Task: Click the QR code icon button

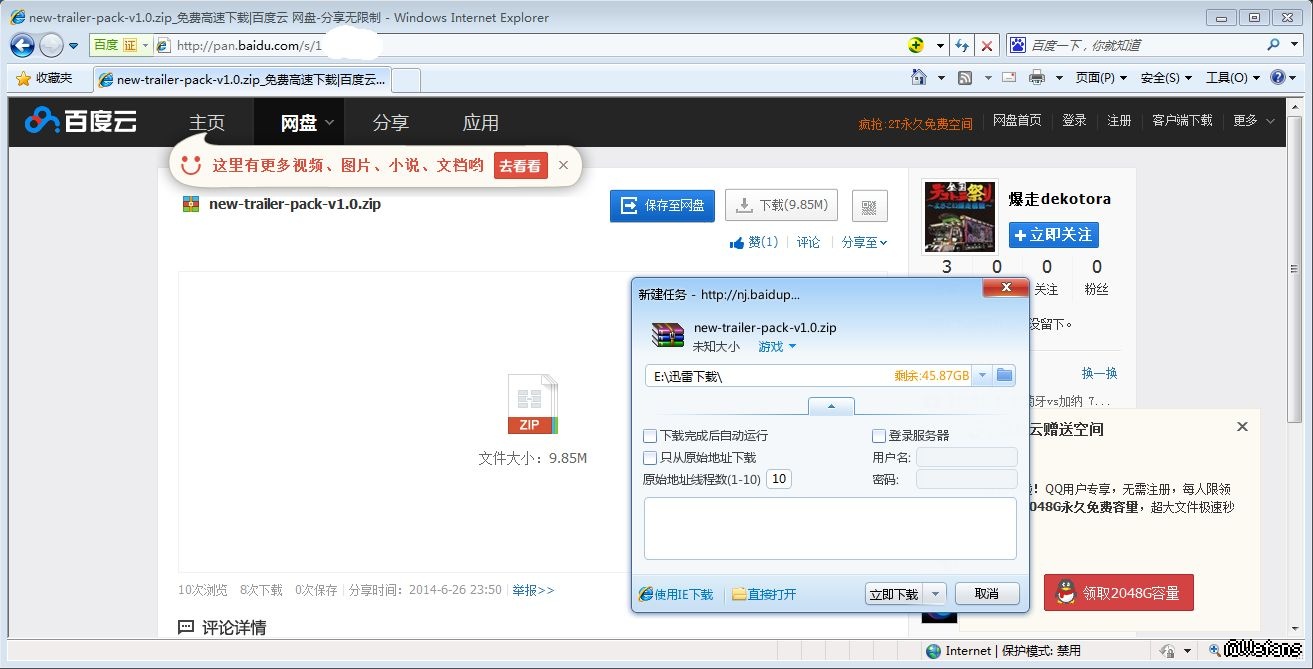Action: [870, 207]
